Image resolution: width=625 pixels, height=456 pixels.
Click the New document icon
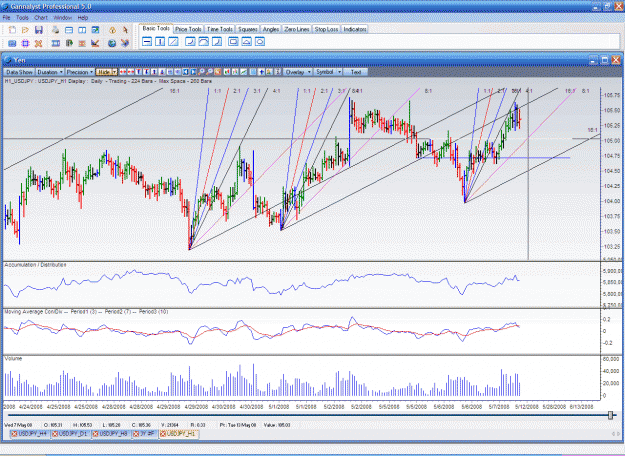pos(12,30)
